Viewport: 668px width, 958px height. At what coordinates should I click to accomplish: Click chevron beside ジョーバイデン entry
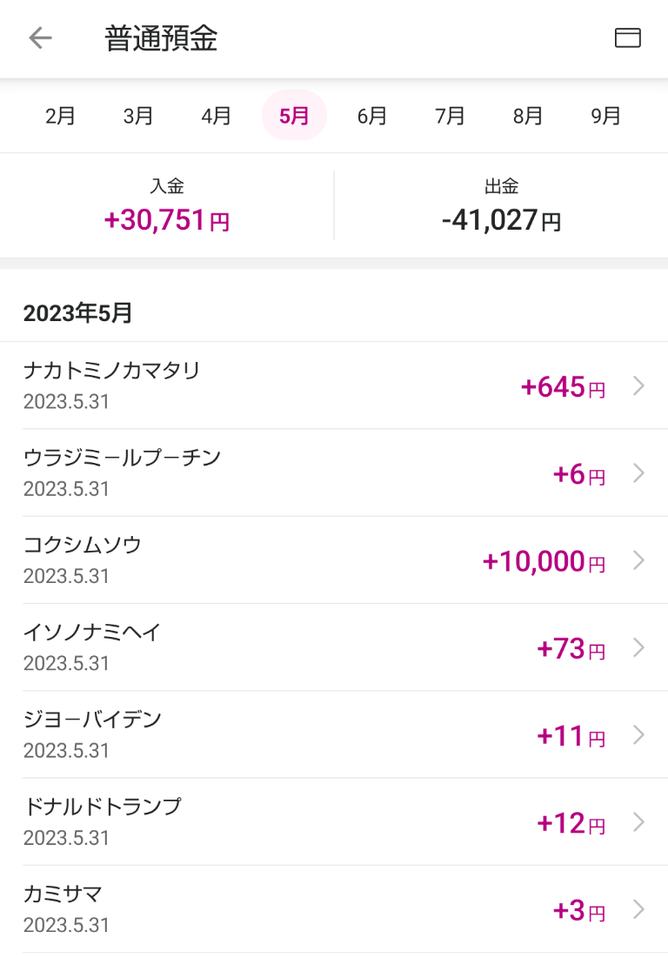pyautogui.click(x=640, y=735)
